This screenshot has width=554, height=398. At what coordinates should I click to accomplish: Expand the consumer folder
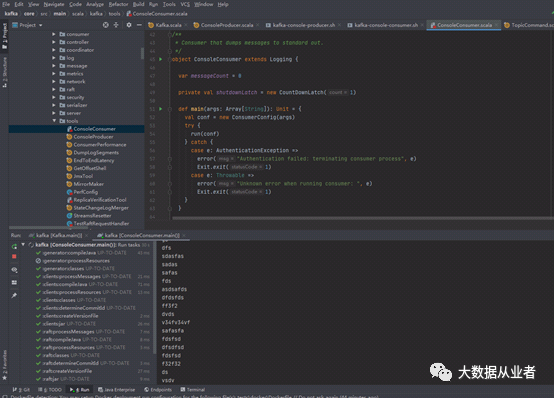(x=54, y=34)
